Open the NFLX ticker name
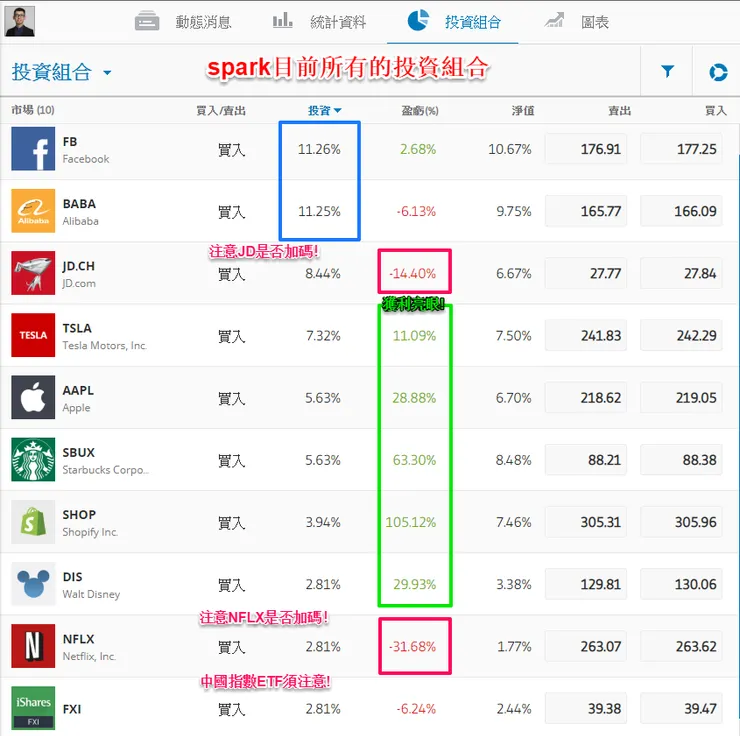Screen dimensions: 740x736 pyautogui.click(x=78, y=639)
